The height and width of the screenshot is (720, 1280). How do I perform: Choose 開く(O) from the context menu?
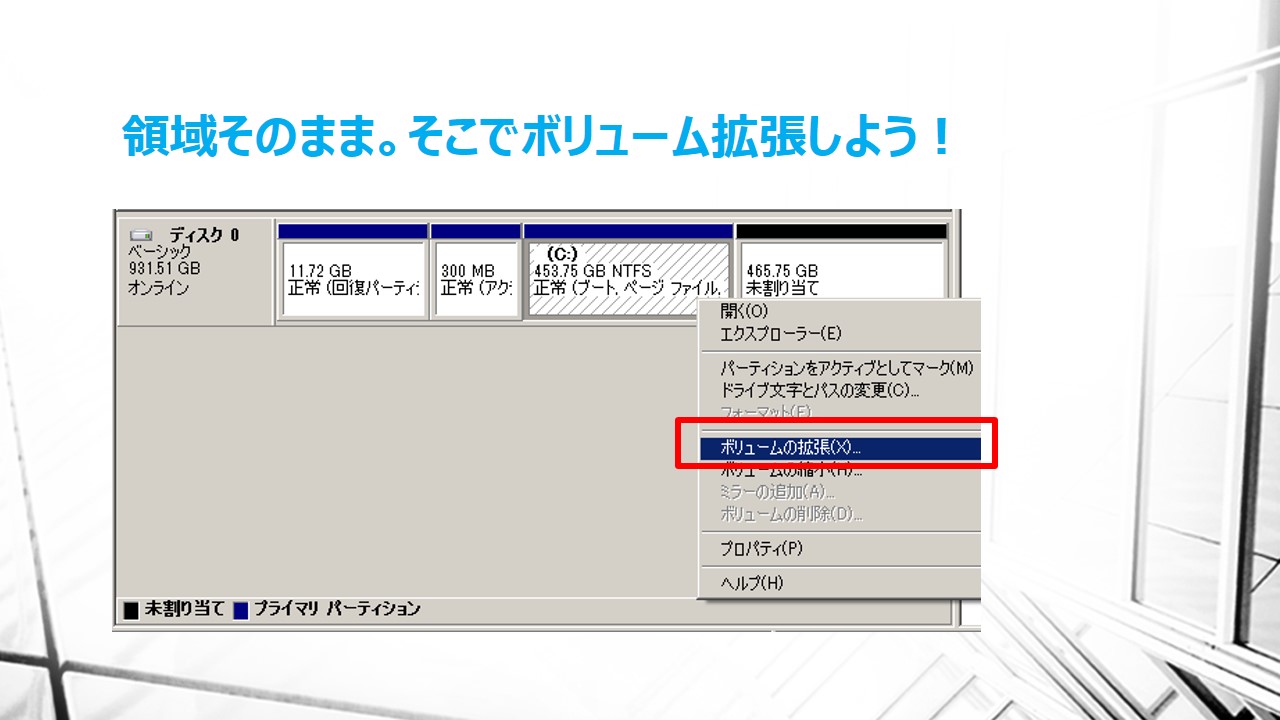tap(745, 312)
